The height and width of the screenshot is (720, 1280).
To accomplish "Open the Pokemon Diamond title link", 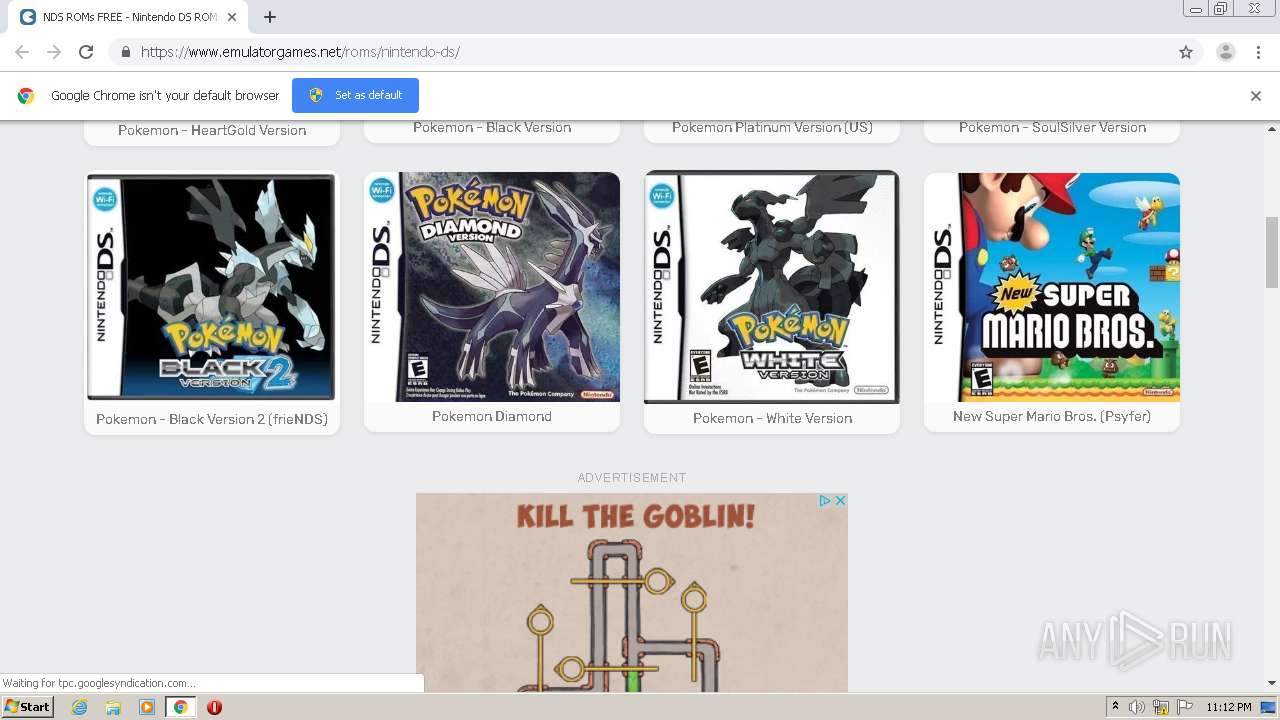I will click(x=492, y=416).
